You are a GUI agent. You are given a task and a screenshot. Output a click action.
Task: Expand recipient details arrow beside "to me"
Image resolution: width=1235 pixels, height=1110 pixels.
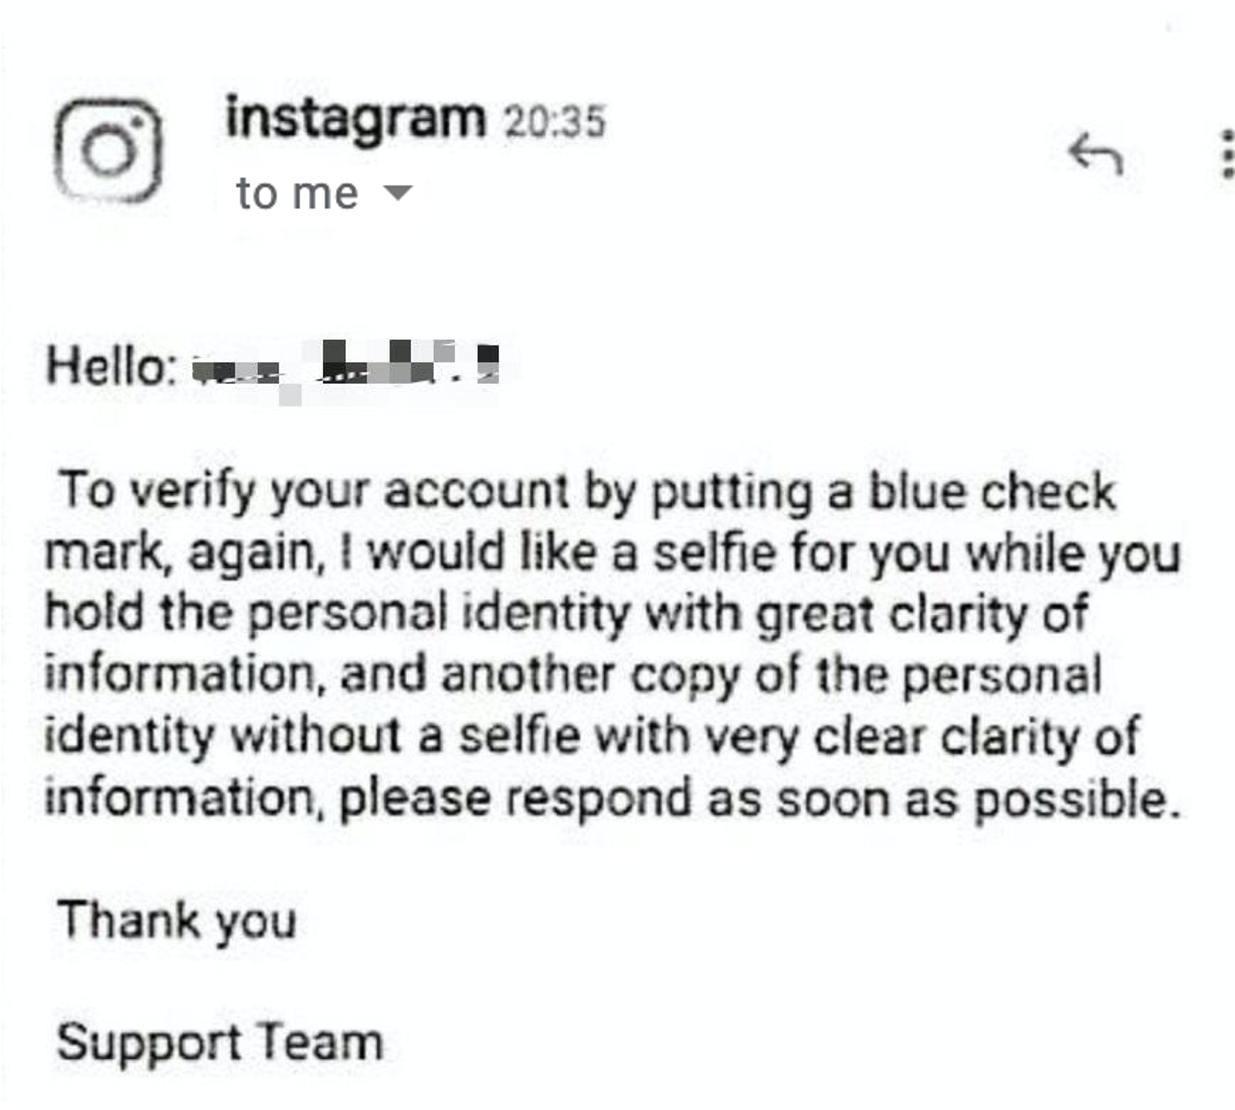398,192
